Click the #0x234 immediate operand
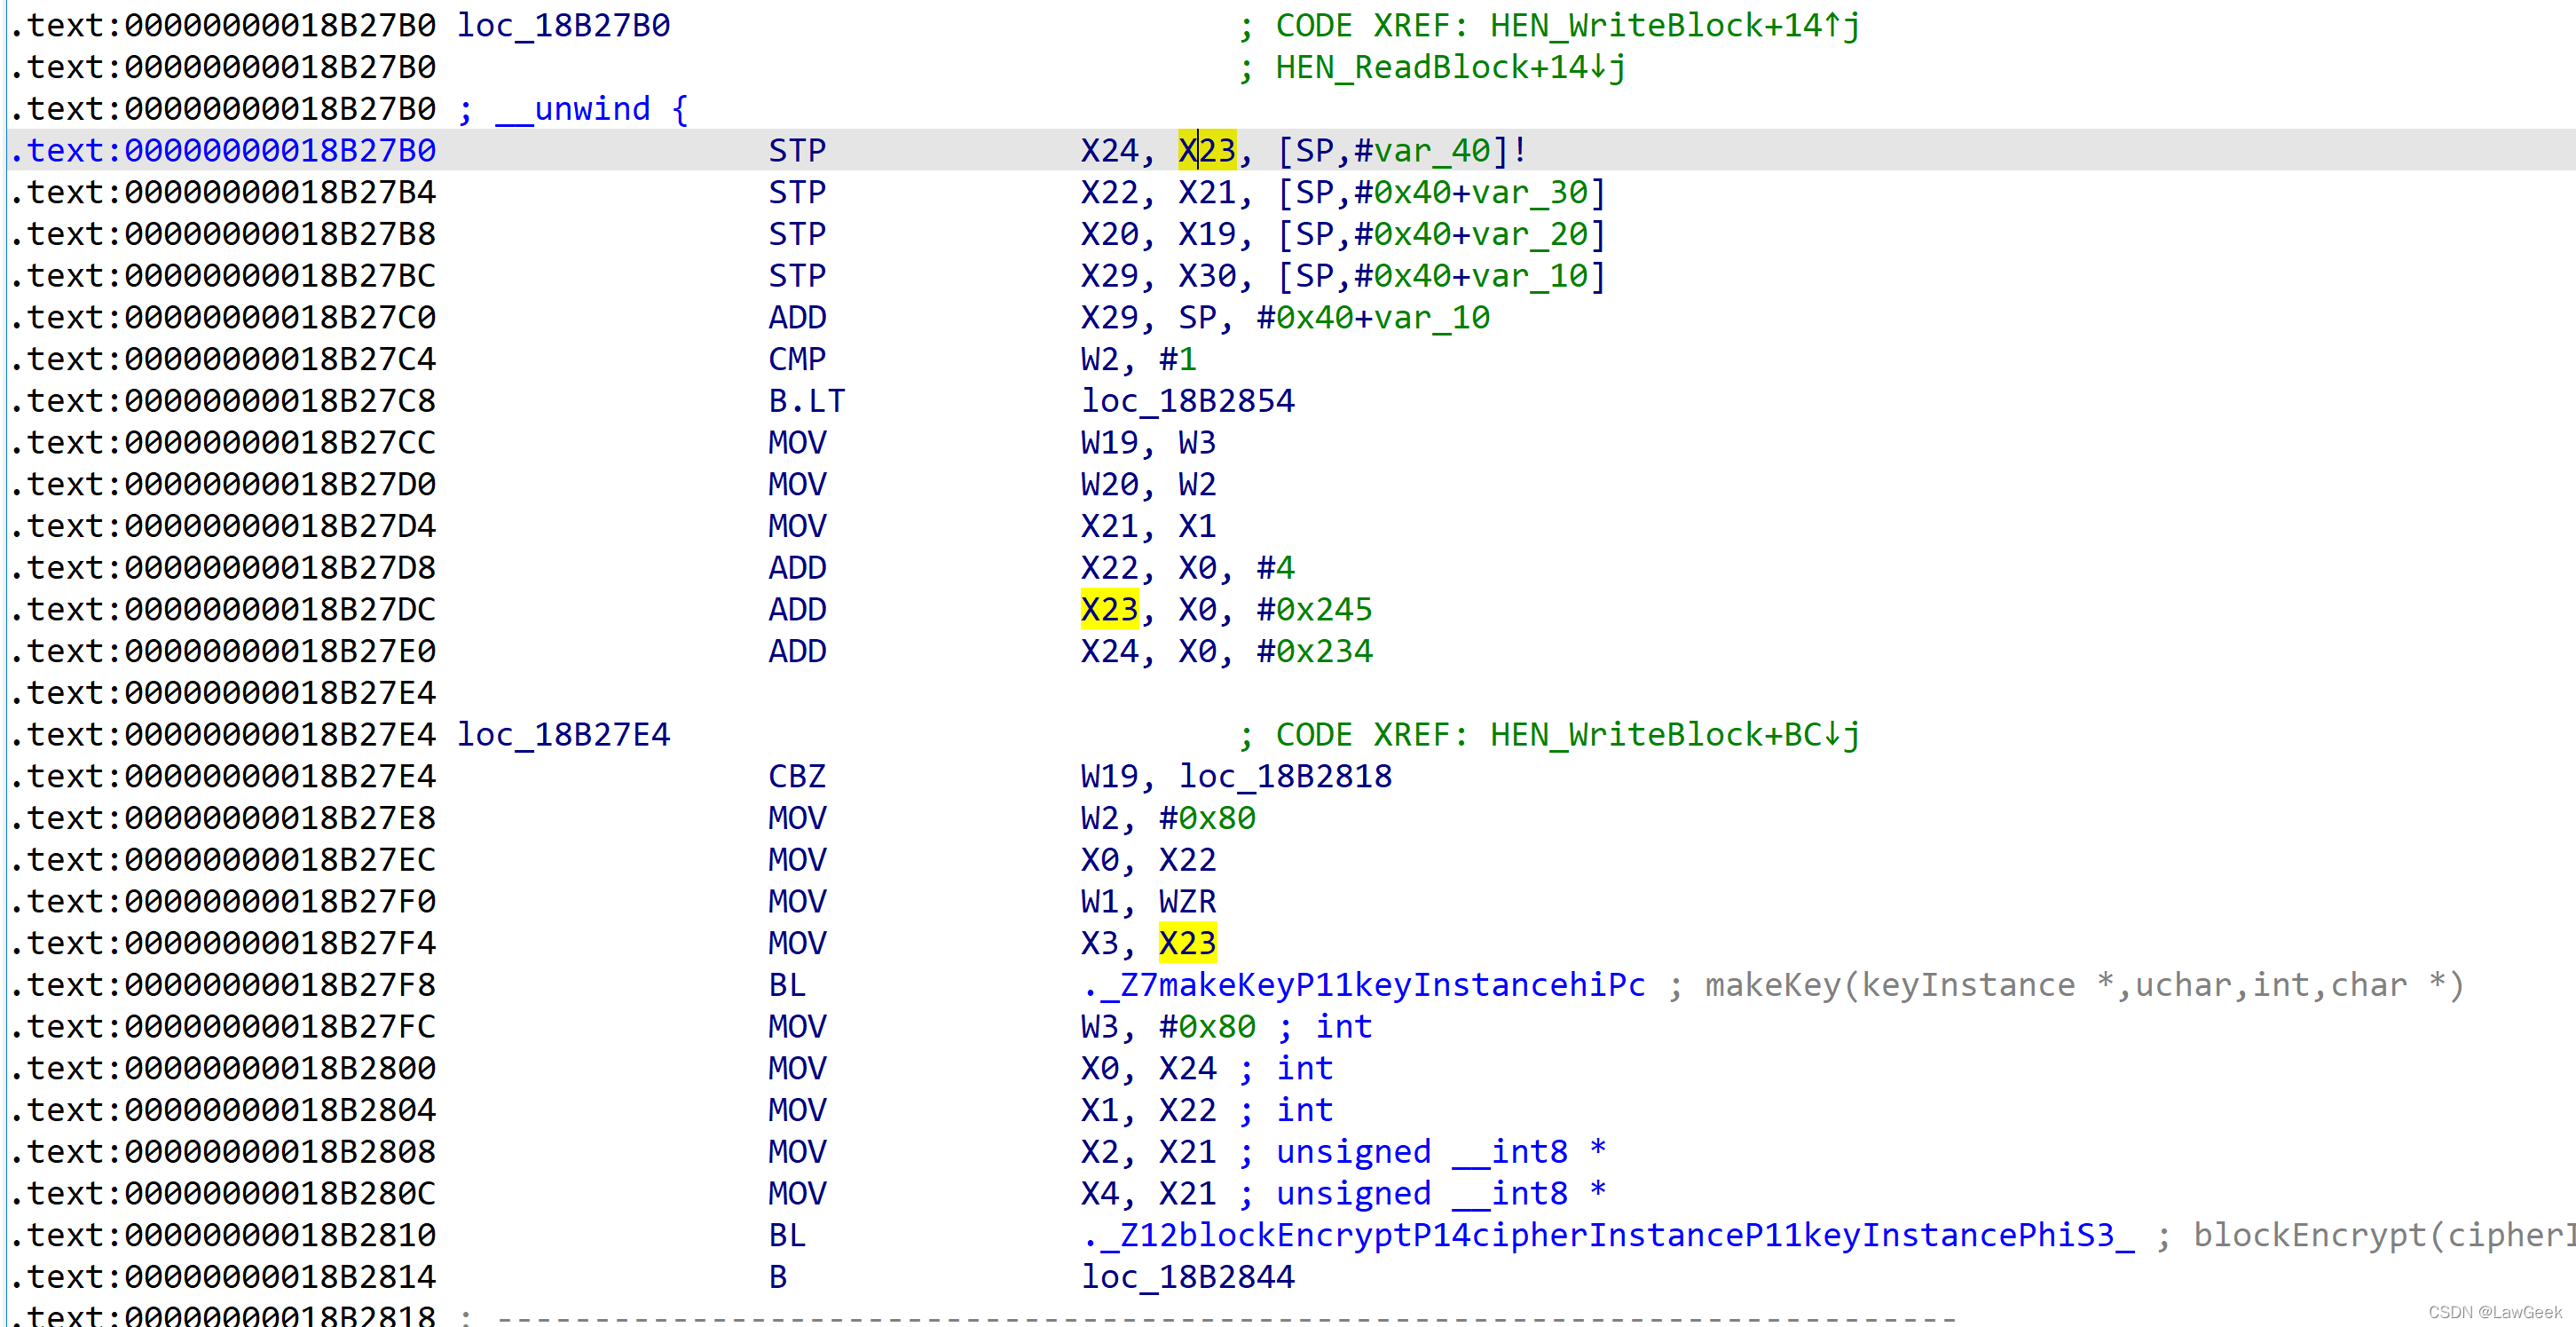 [1313, 651]
